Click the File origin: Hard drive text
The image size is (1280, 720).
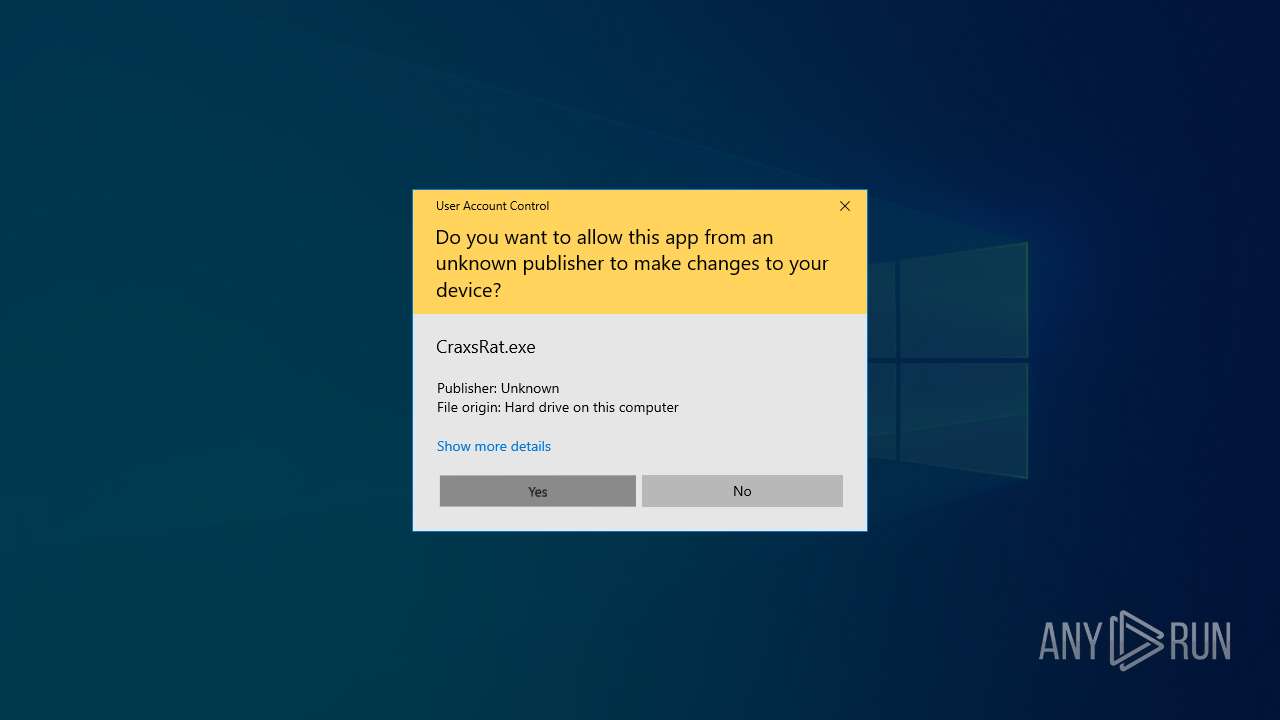coord(558,407)
